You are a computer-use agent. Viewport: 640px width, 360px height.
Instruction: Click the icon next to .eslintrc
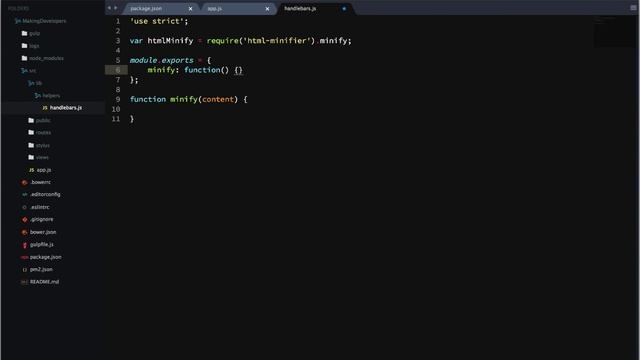[x=24, y=207]
